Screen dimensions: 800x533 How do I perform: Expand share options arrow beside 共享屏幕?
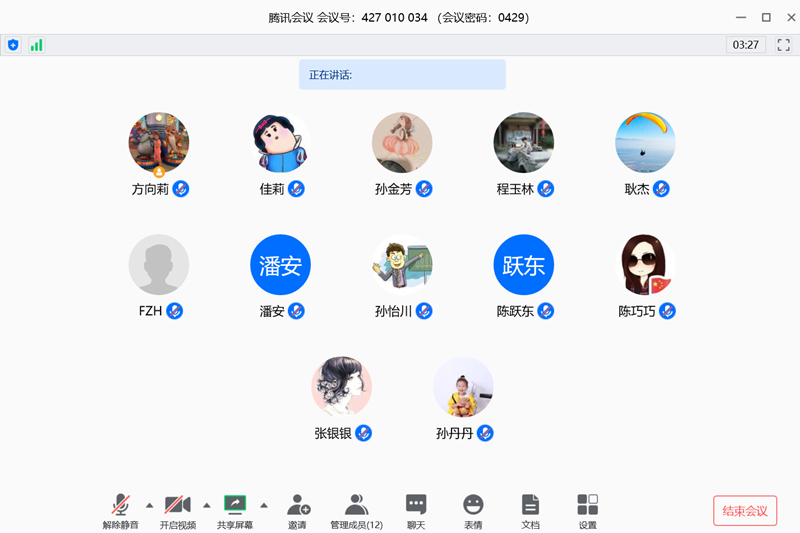[264, 505]
